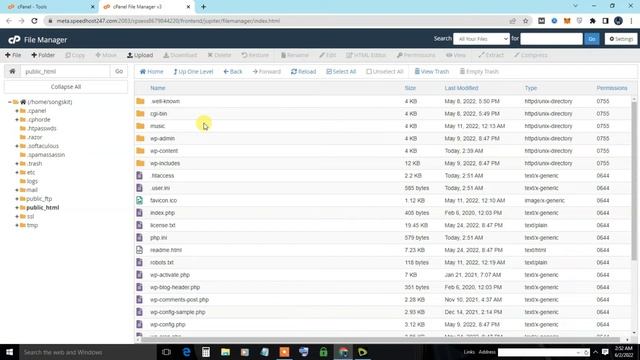
Task: Select the wp-config.php file name
Action: click(x=168, y=324)
